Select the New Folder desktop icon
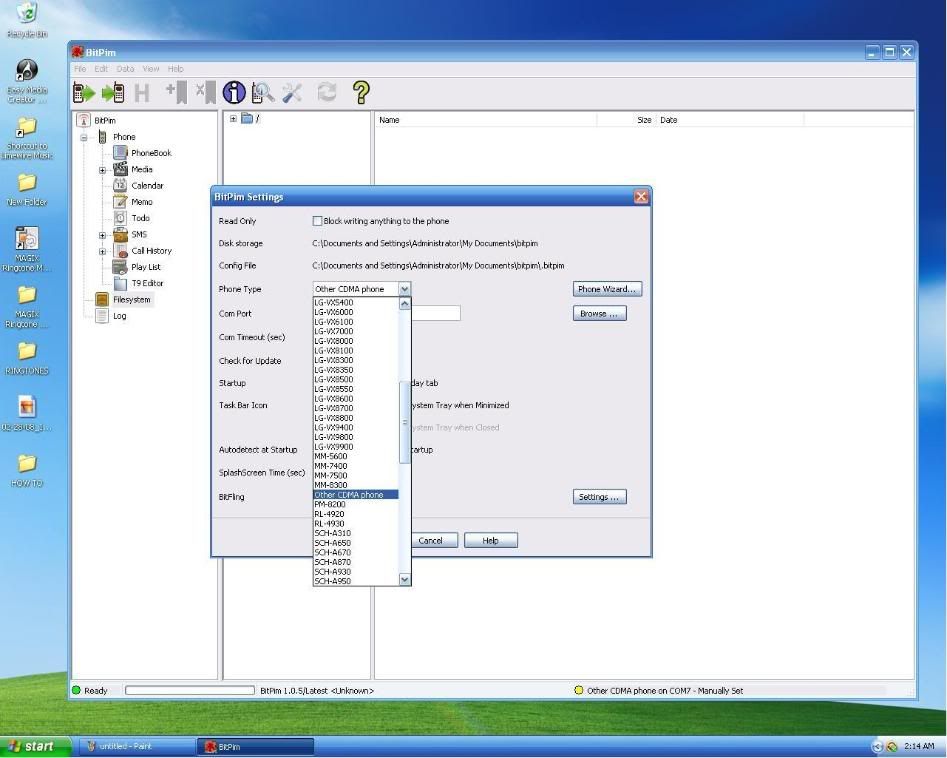The height and width of the screenshot is (758, 947). point(27,189)
